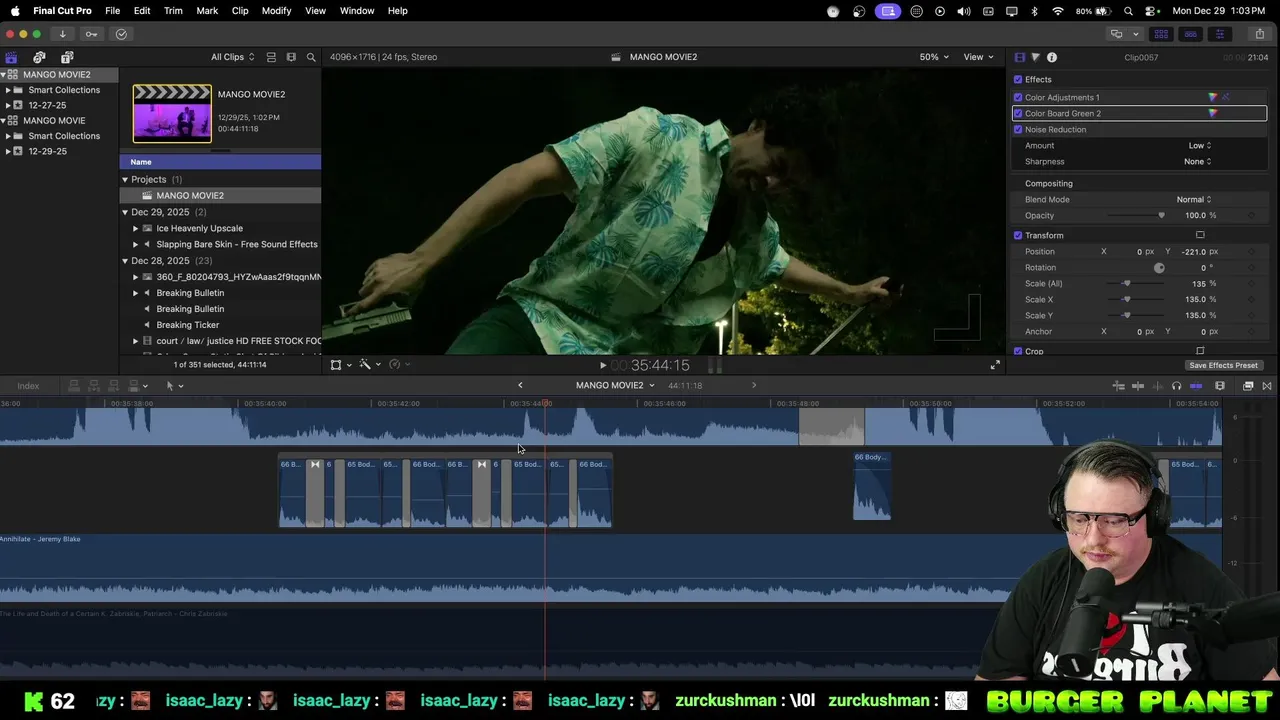The image size is (1280, 720).
Task: Enter viewer full screen mode
Action: tap(995, 365)
